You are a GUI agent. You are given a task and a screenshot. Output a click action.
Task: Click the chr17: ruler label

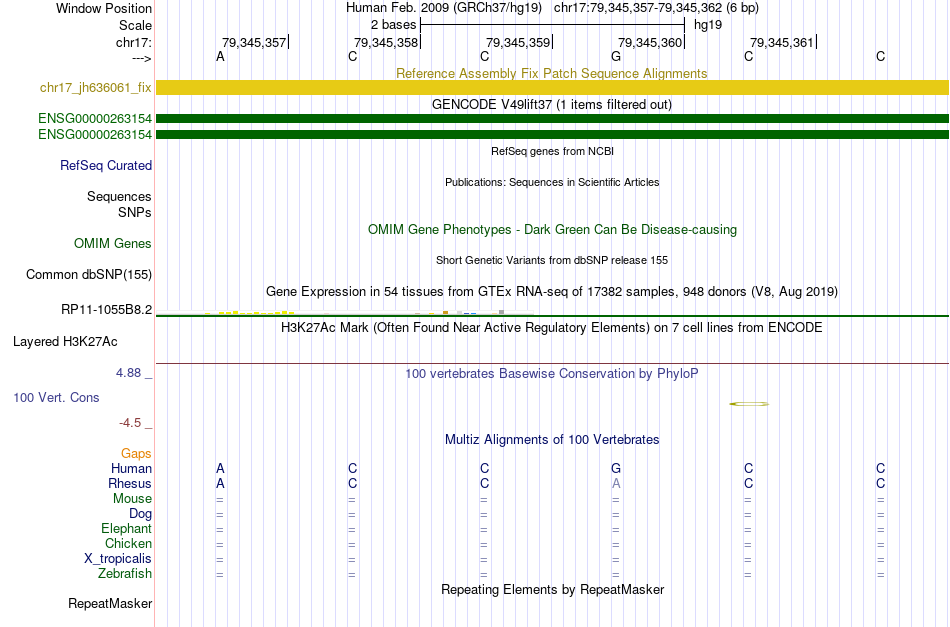pos(134,42)
